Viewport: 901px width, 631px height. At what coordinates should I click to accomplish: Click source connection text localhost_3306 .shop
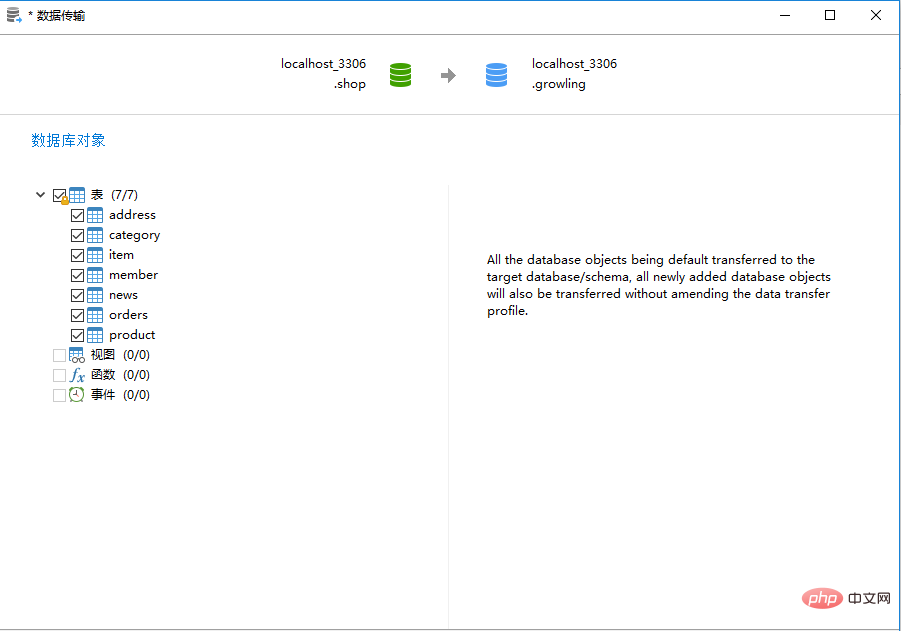324,74
